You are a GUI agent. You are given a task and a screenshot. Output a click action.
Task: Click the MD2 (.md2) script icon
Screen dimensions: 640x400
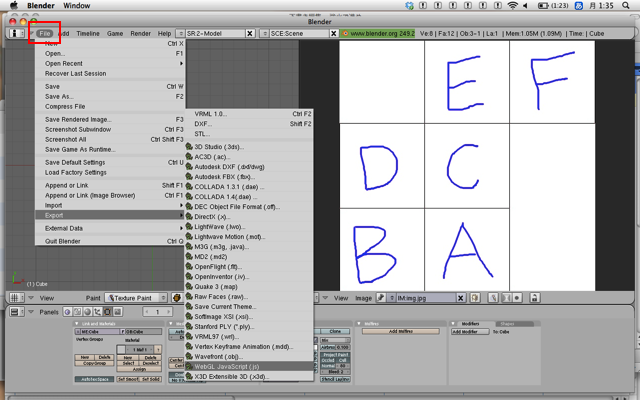coord(189,256)
